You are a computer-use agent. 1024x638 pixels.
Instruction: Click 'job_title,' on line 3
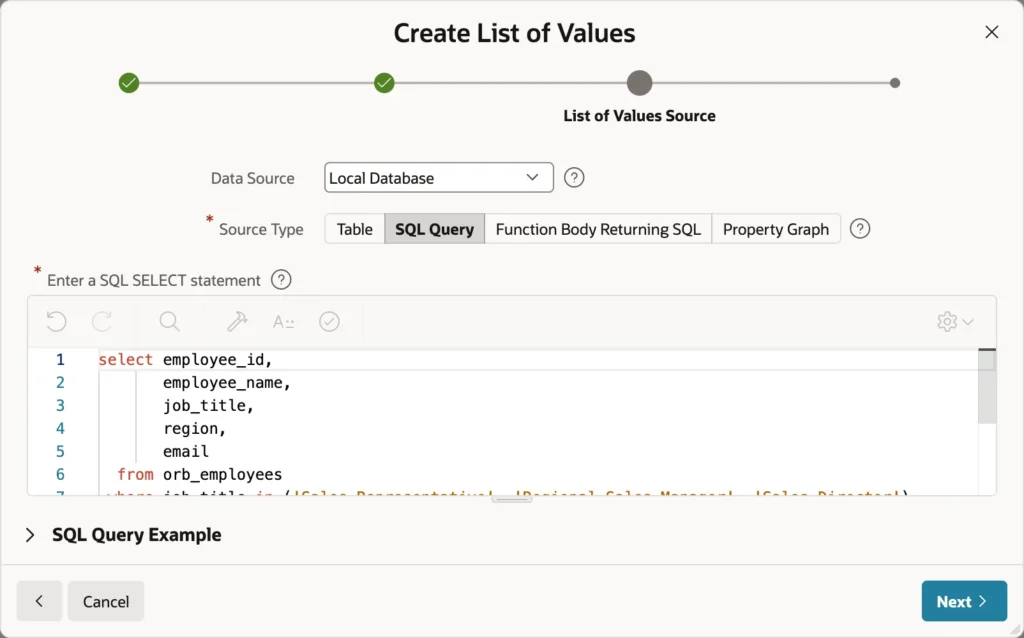pos(208,406)
